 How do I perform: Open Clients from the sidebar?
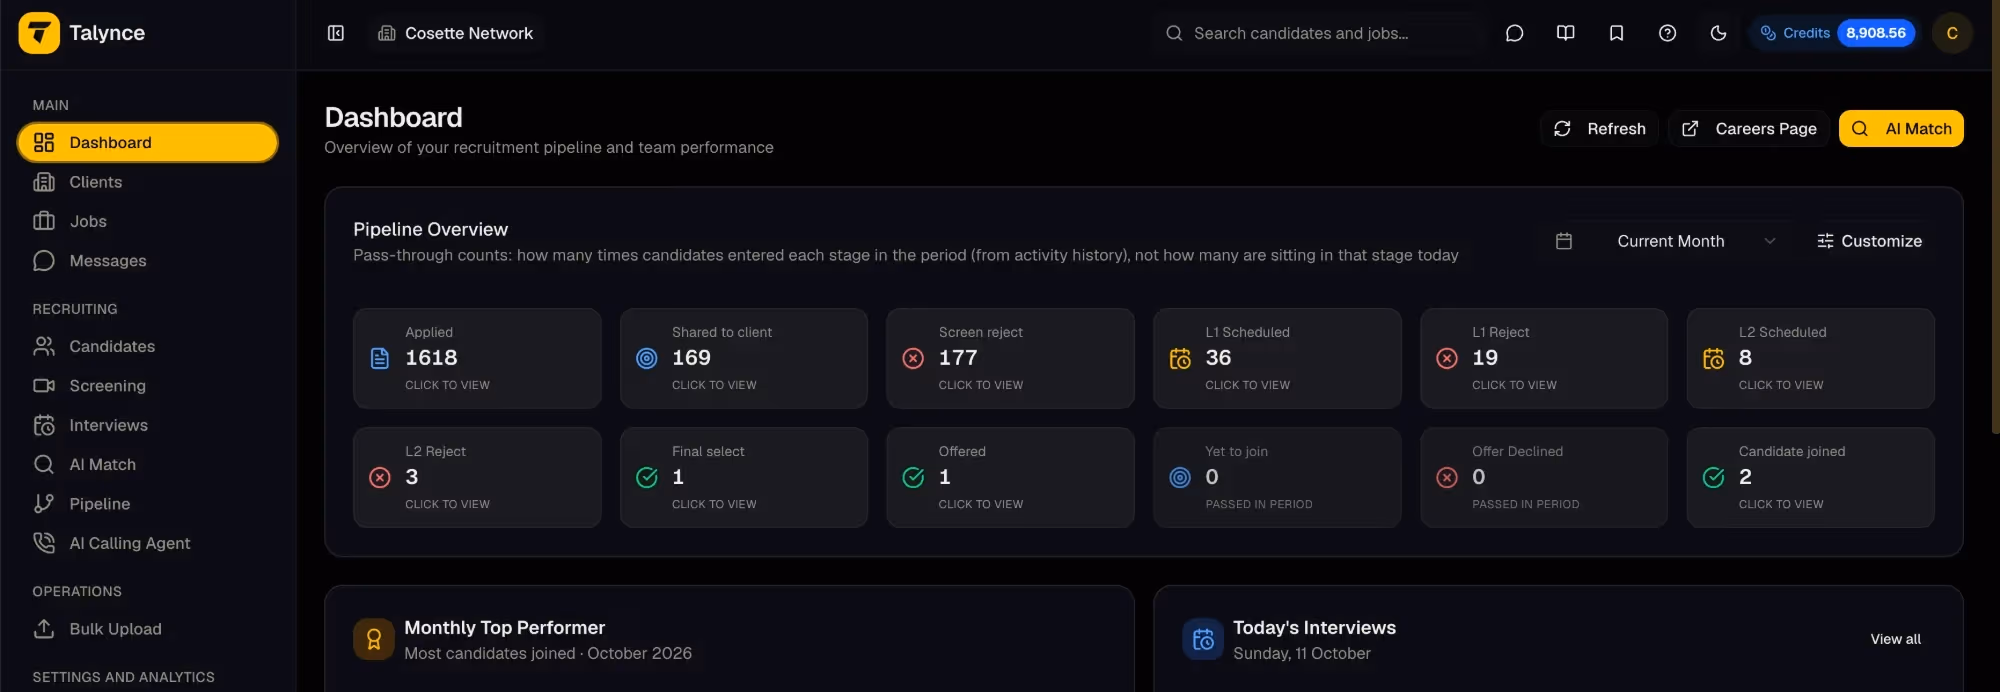pyautogui.click(x=147, y=182)
